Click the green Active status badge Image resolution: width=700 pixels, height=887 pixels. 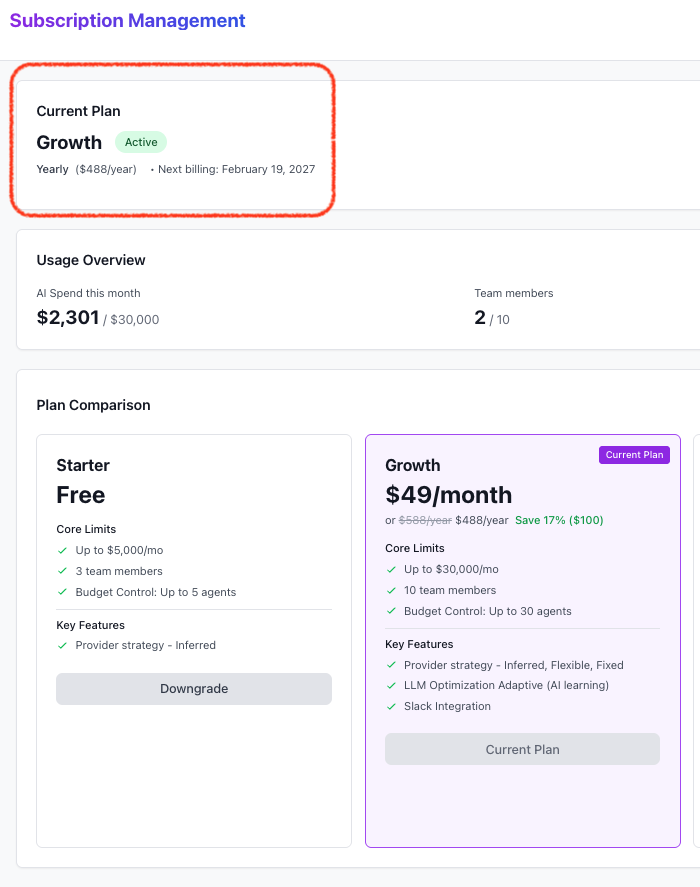141,142
